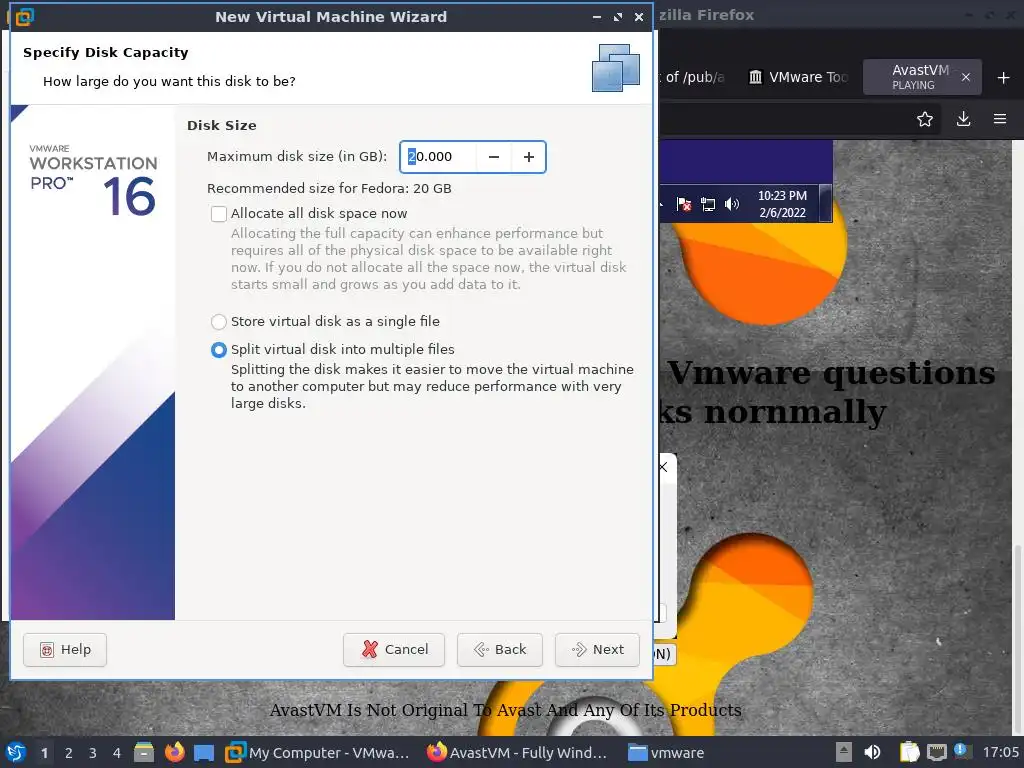The width and height of the screenshot is (1024, 768).
Task: Launch Firefox from taskbar quick launcher
Action: point(174,752)
